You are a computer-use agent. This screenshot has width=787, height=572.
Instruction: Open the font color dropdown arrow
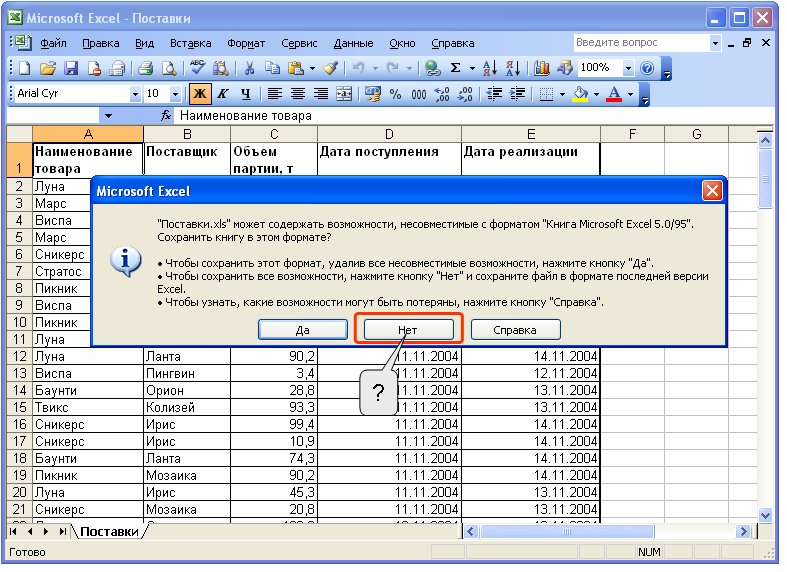(630, 94)
